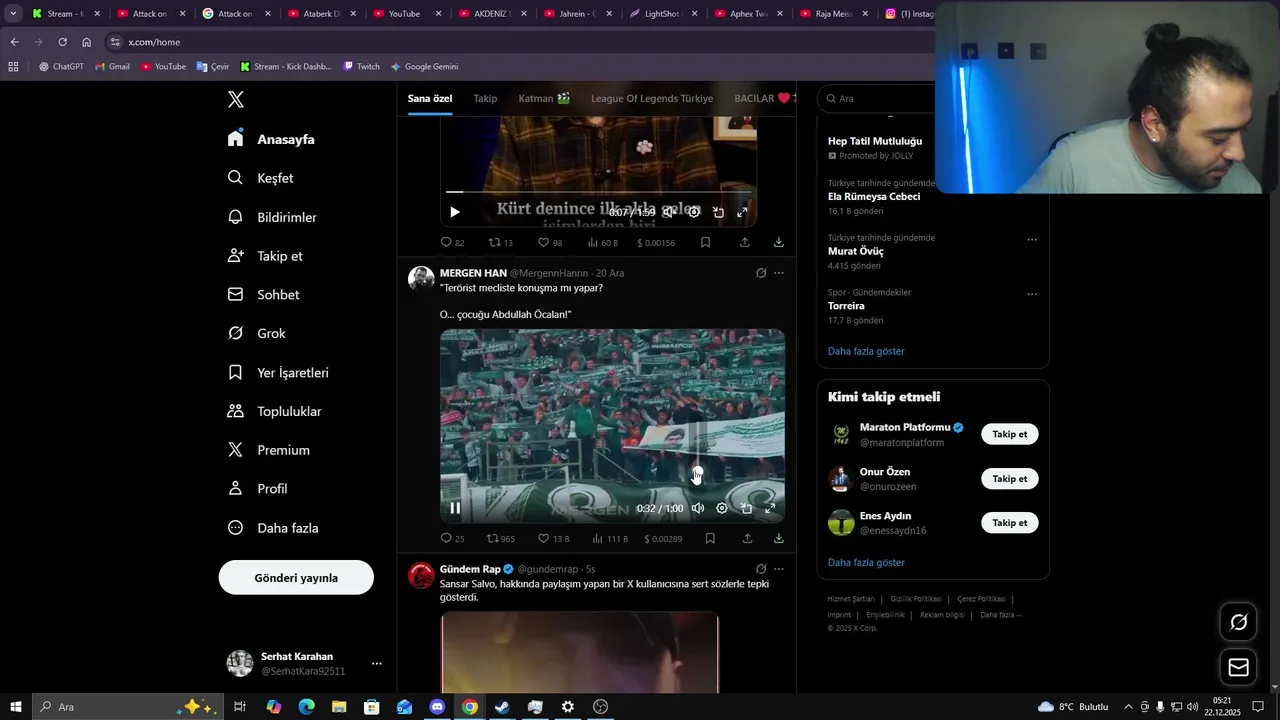Expand hidden system tray icons chevron
This screenshot has width=1280, height=720.
click(x=1128, y=707)
